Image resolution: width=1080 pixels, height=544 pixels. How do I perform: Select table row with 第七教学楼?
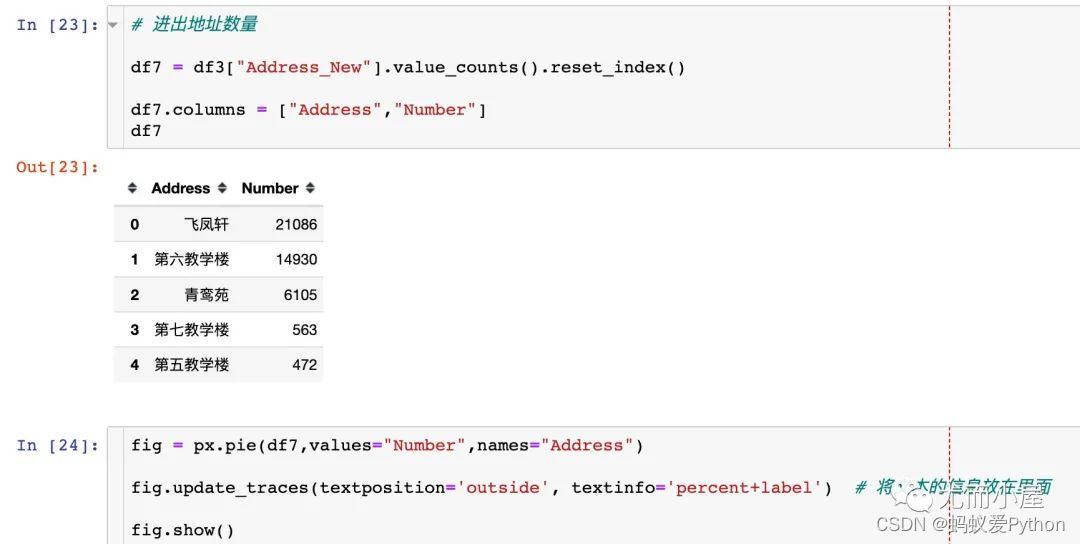218,330
